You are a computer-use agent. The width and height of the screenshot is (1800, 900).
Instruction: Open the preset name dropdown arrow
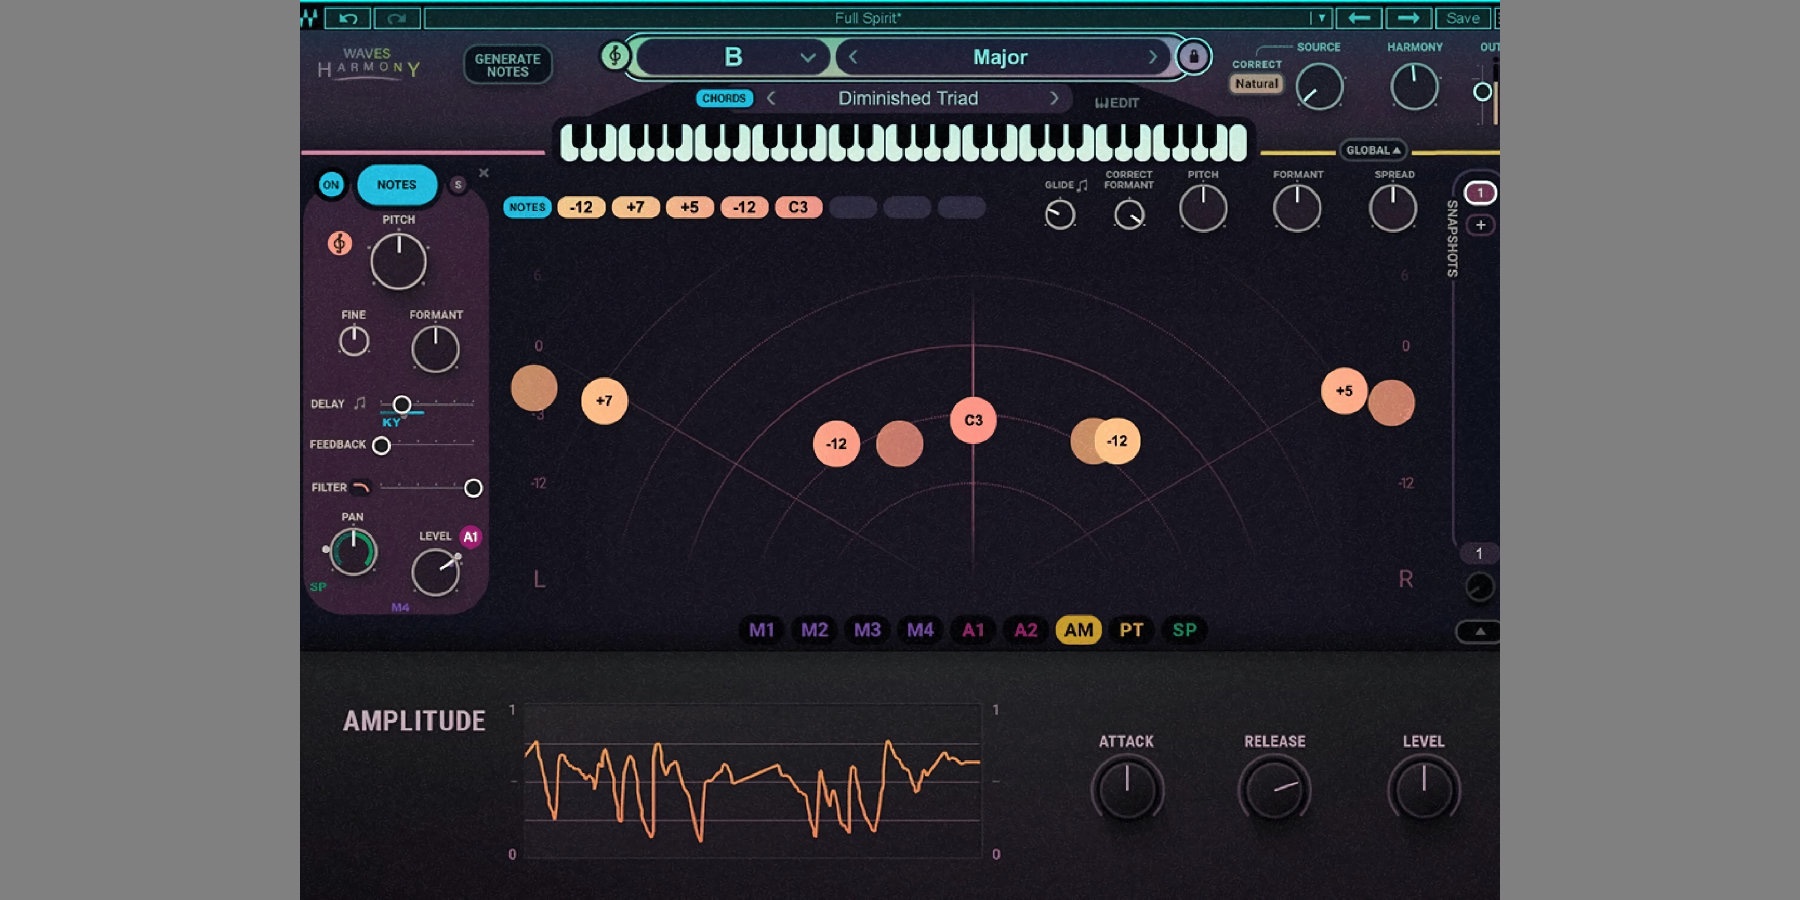click(x=1321, y=18)
